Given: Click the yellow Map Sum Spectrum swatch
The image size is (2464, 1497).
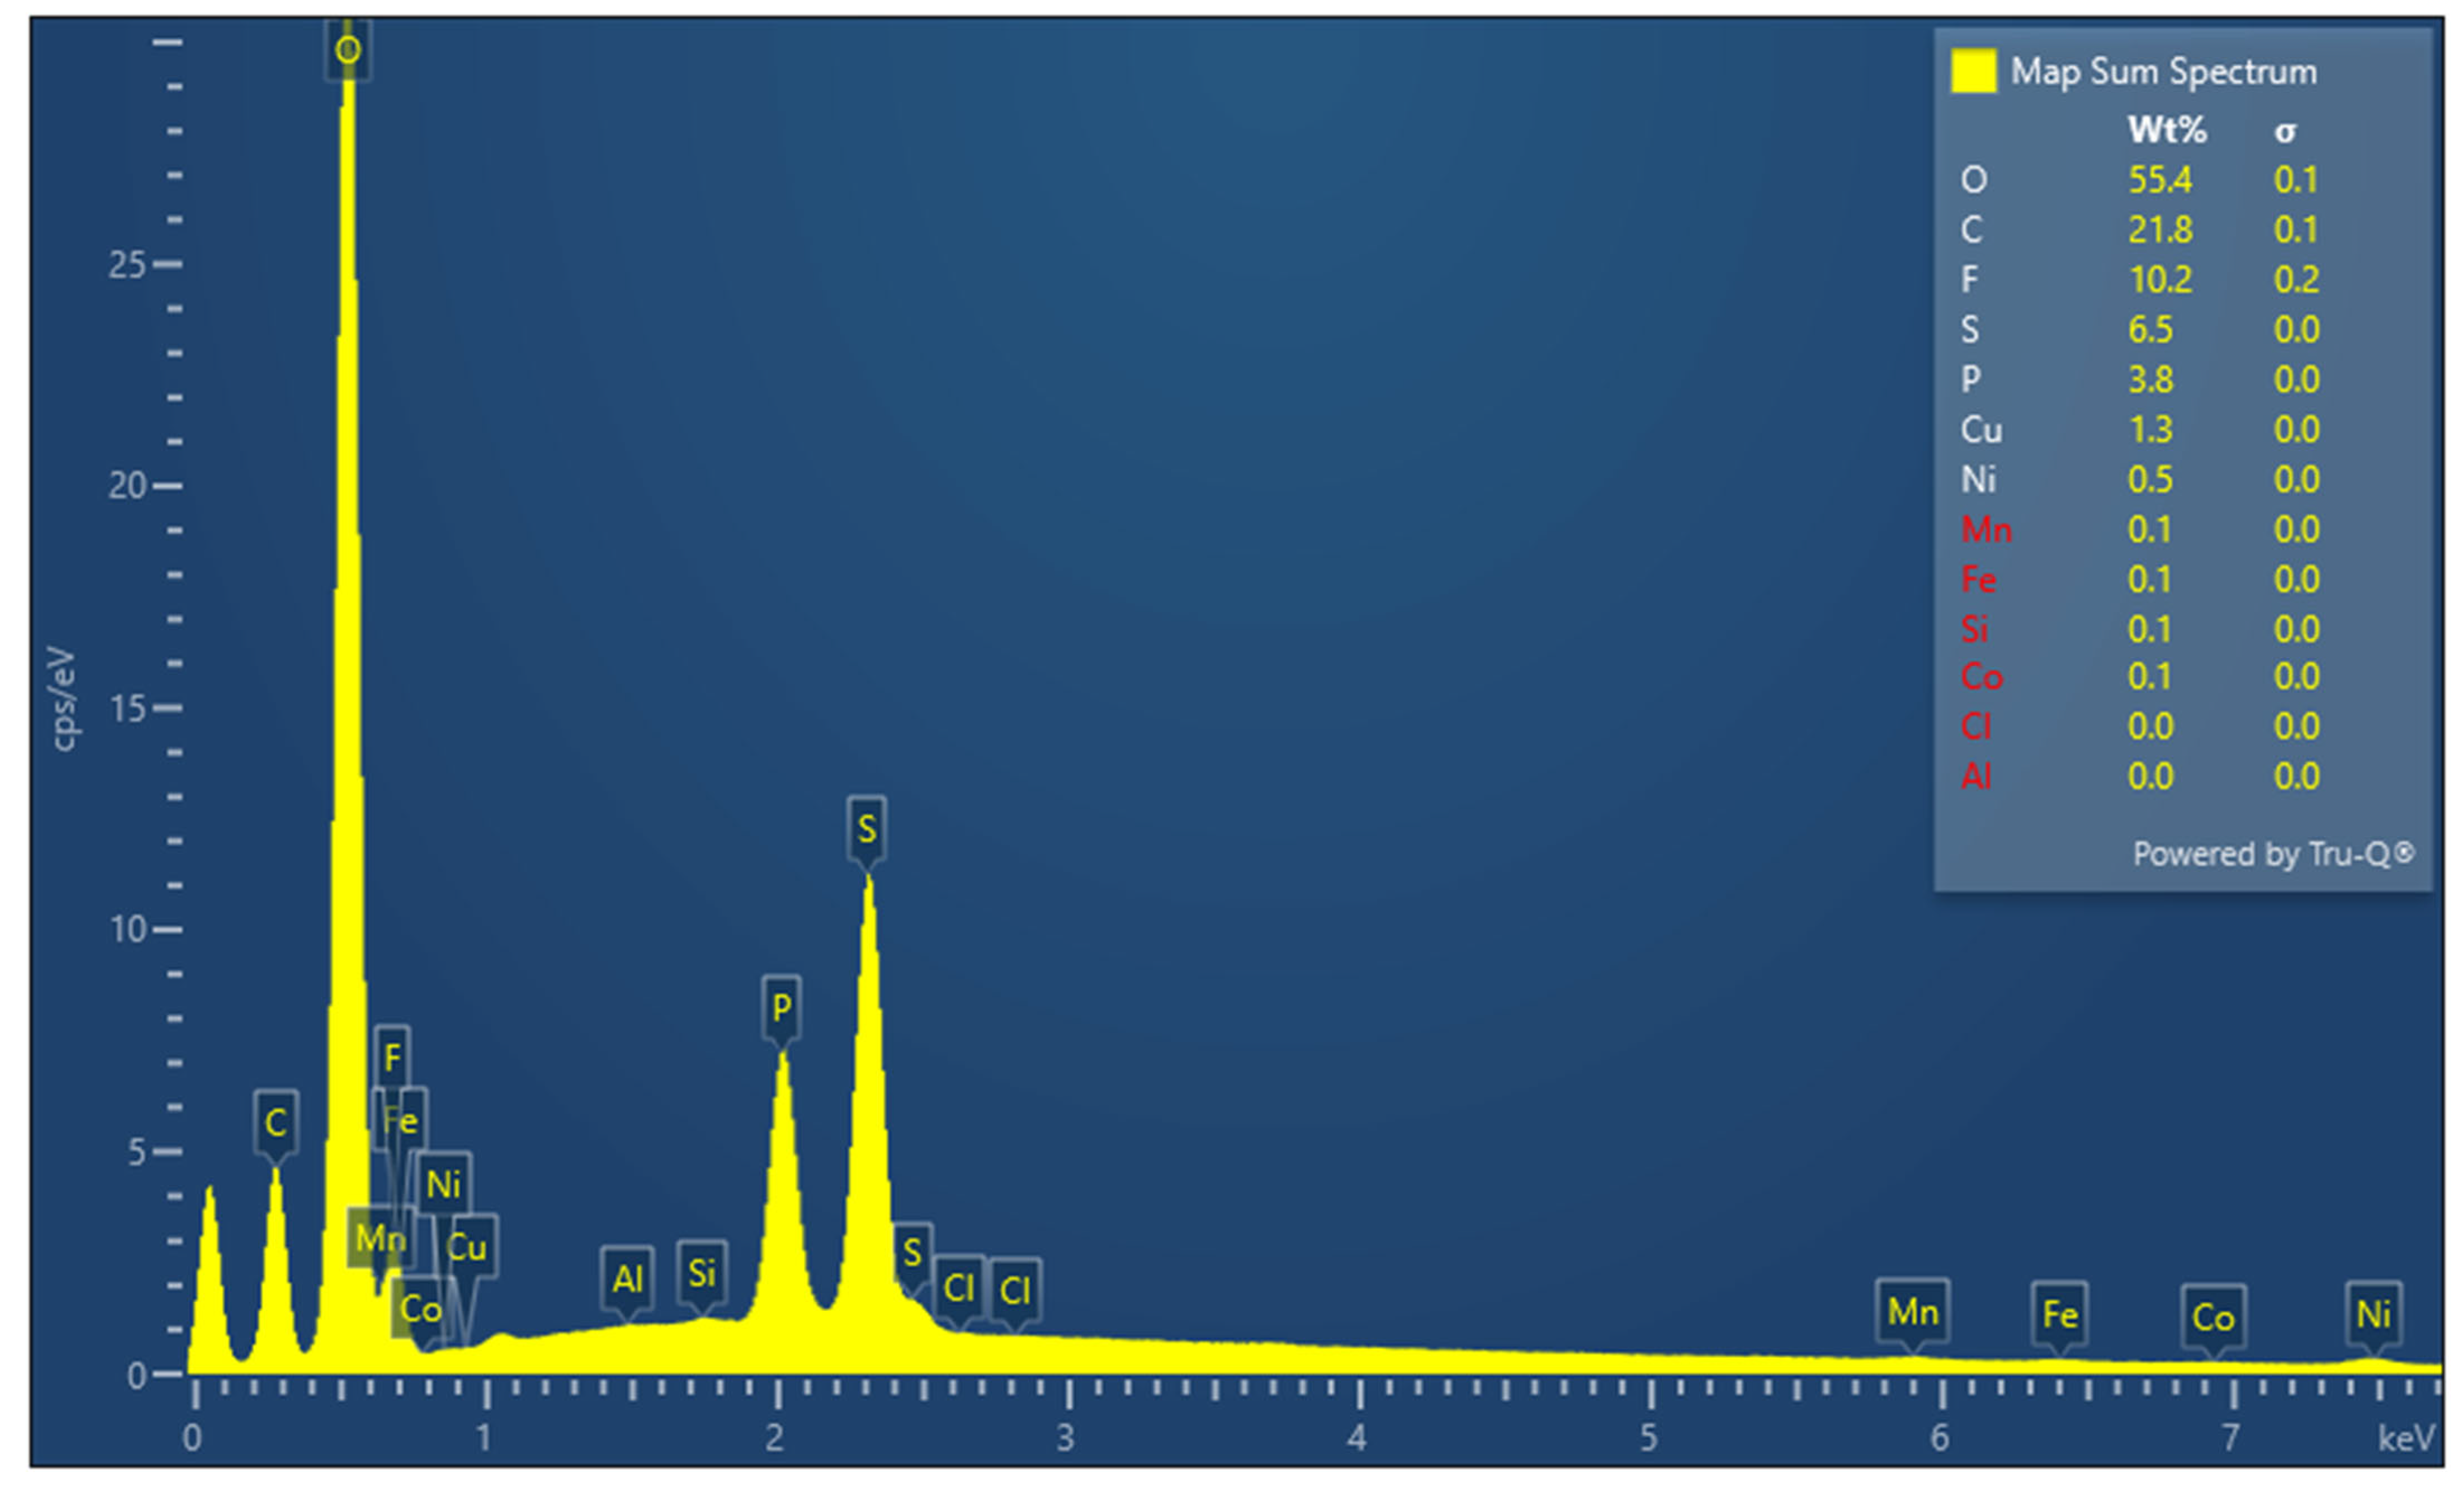Looking at the screenshot, I should tap(1973, 72).
